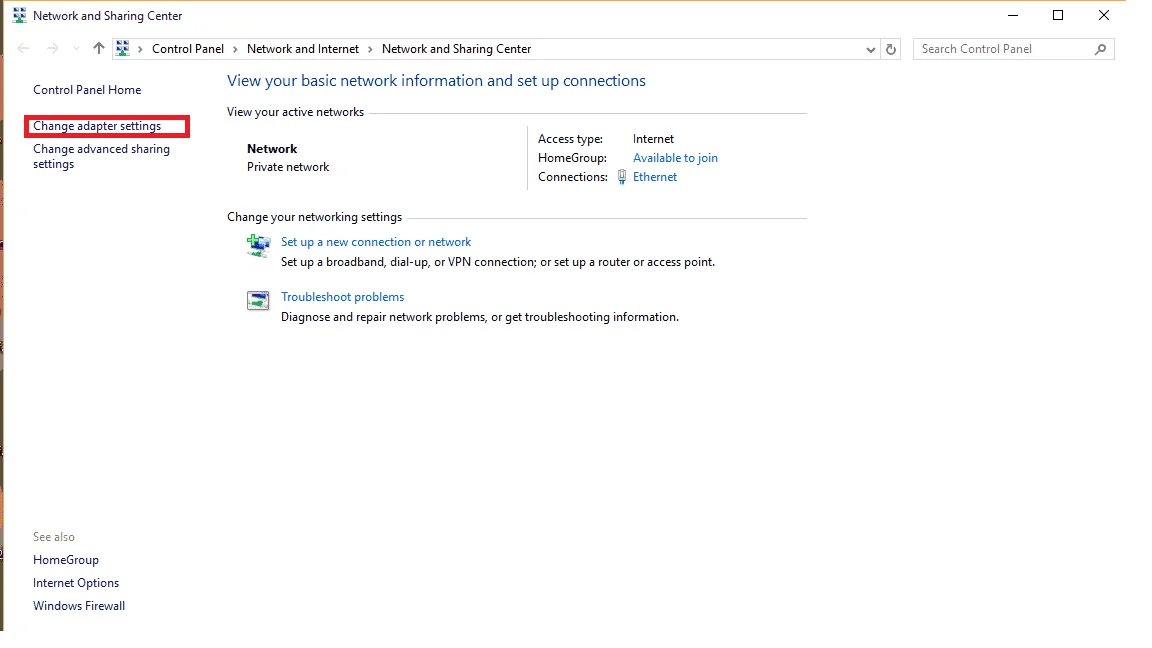This screenshot has height=648, width=1152.
Task: Expand chevron after Control Panel breadcrumb
Action: pos(235,49)
